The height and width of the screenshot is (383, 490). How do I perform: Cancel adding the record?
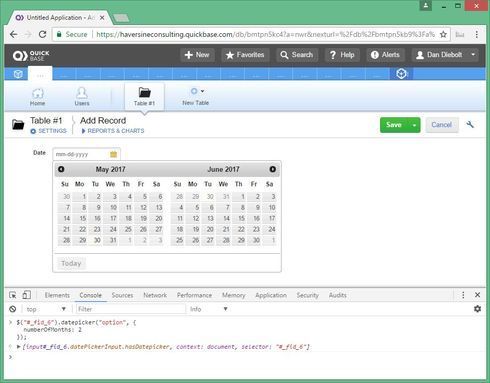point(442,125)
